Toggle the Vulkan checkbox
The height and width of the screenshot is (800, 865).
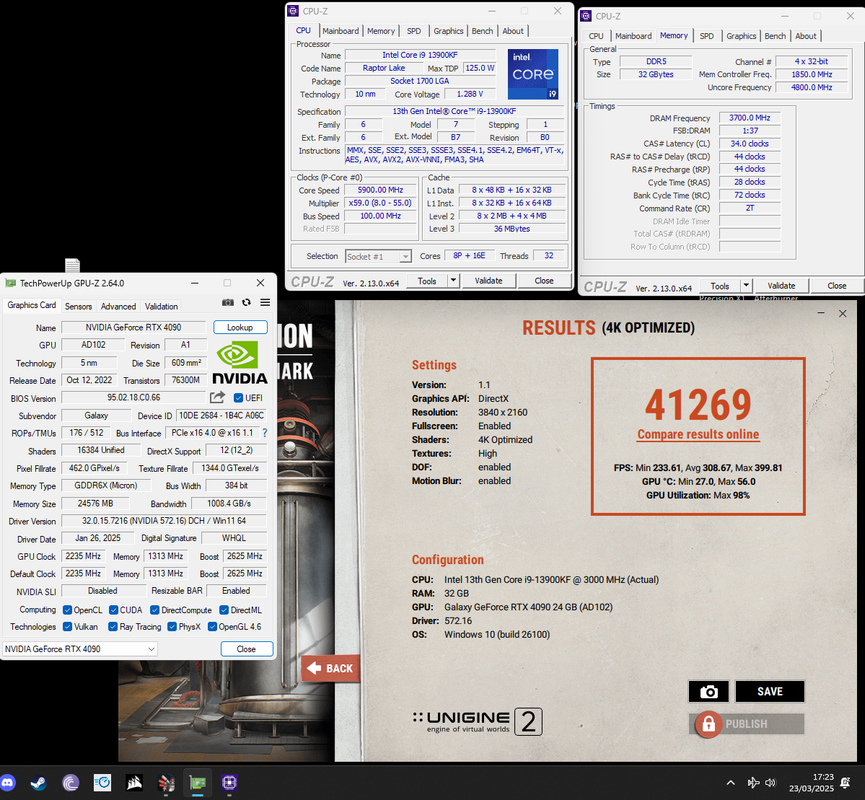pyautogui.click(x=67, y=626)
